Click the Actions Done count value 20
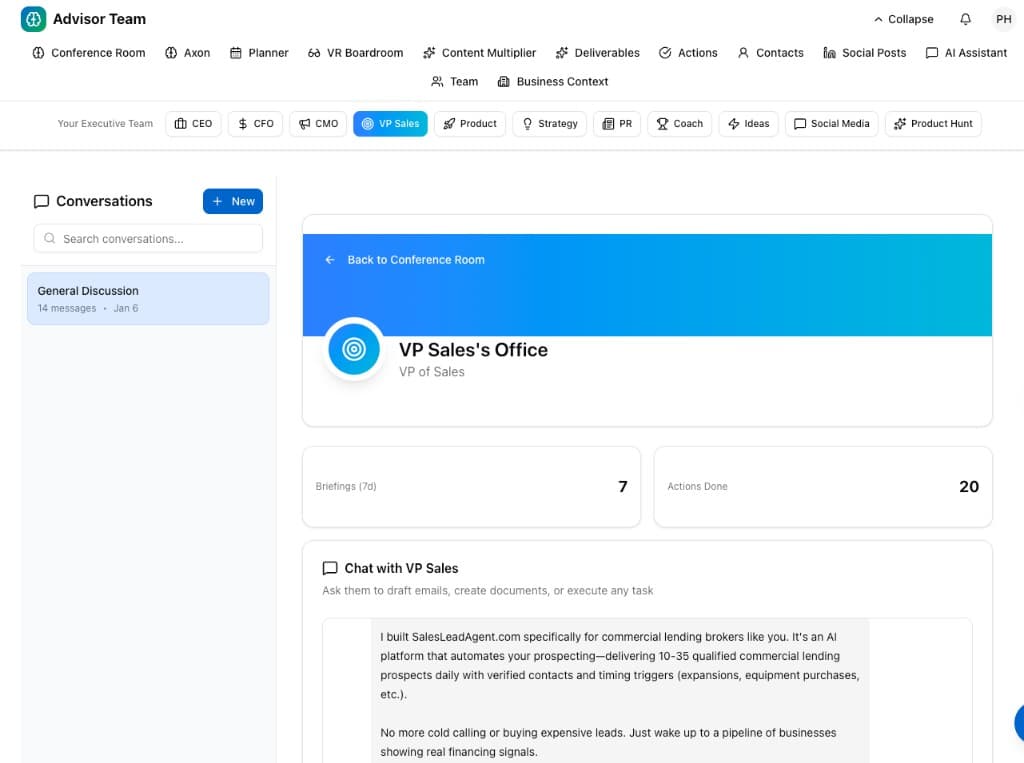This screenshot has width=1024, height=763. click(x=969, y=487)
